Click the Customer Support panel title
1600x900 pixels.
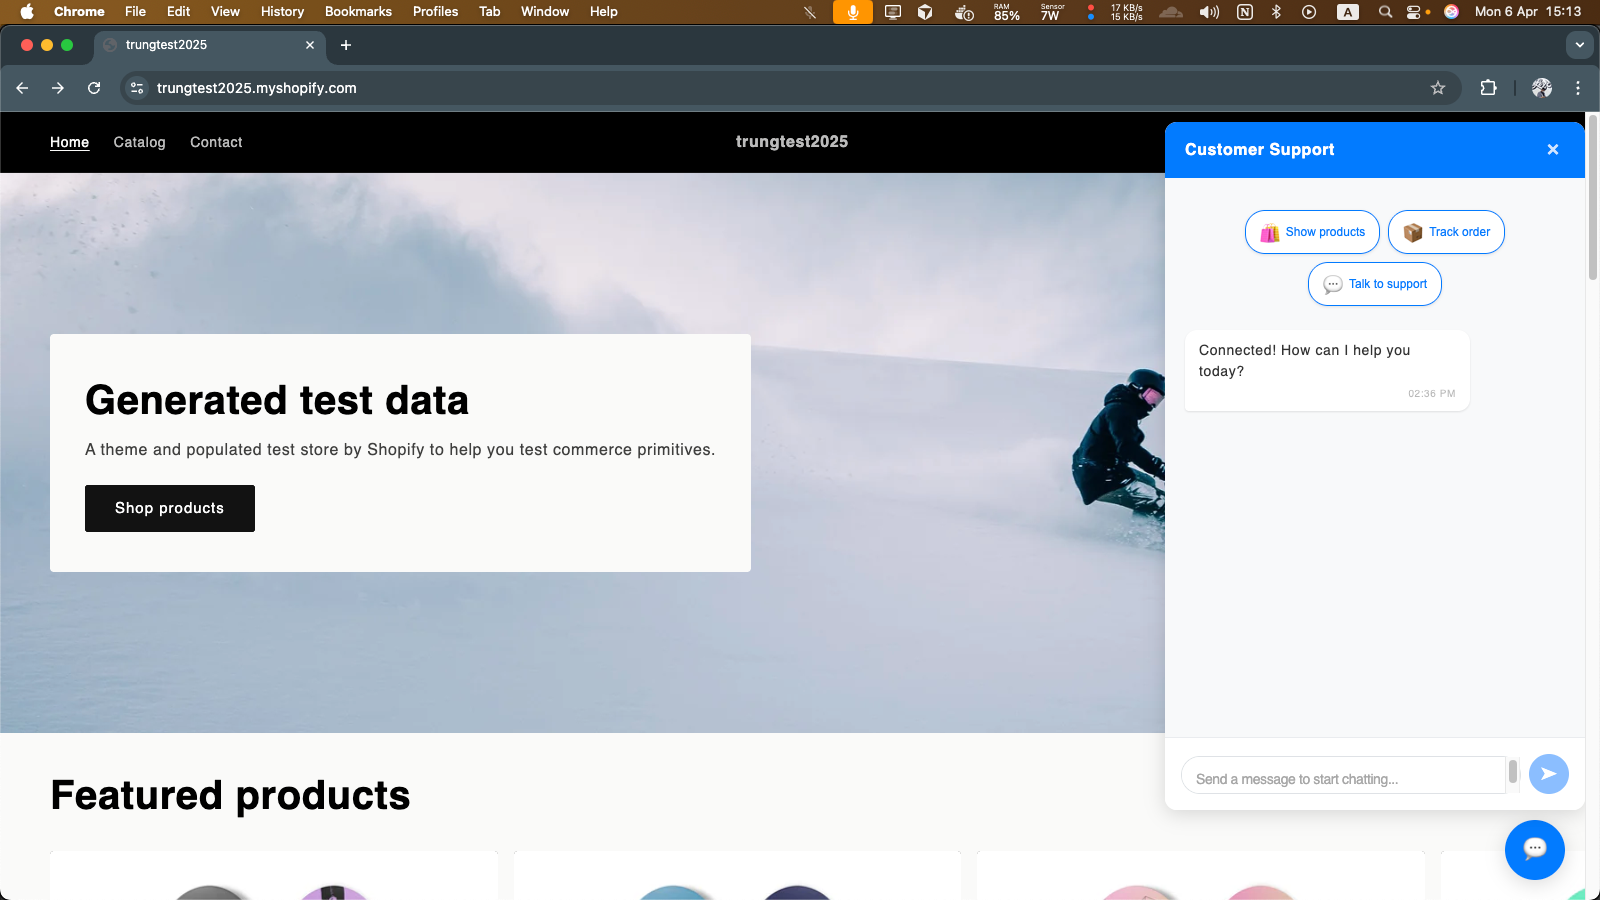[1260, 150]
